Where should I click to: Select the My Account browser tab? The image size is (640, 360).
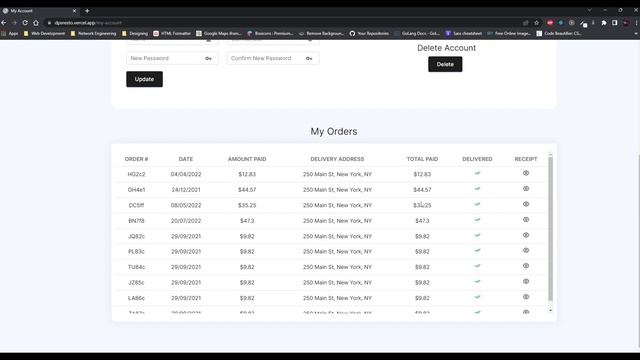pyautogui.click(x=39, y=11)
